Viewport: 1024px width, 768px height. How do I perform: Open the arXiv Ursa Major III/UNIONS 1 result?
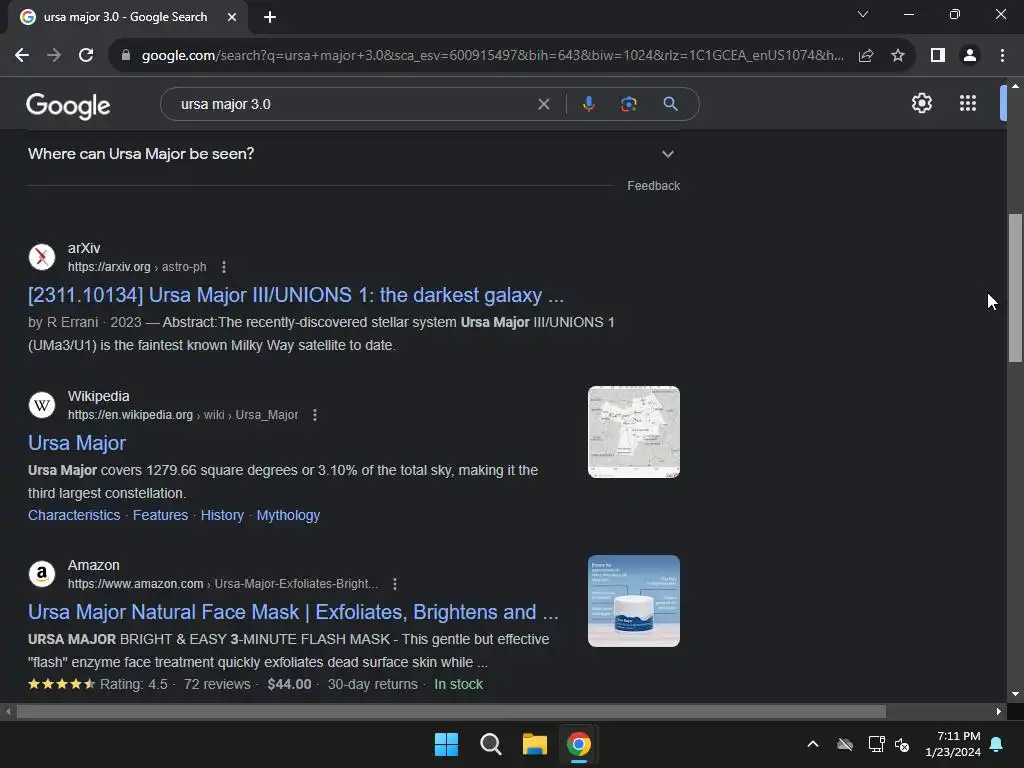[x=296, y=295]
